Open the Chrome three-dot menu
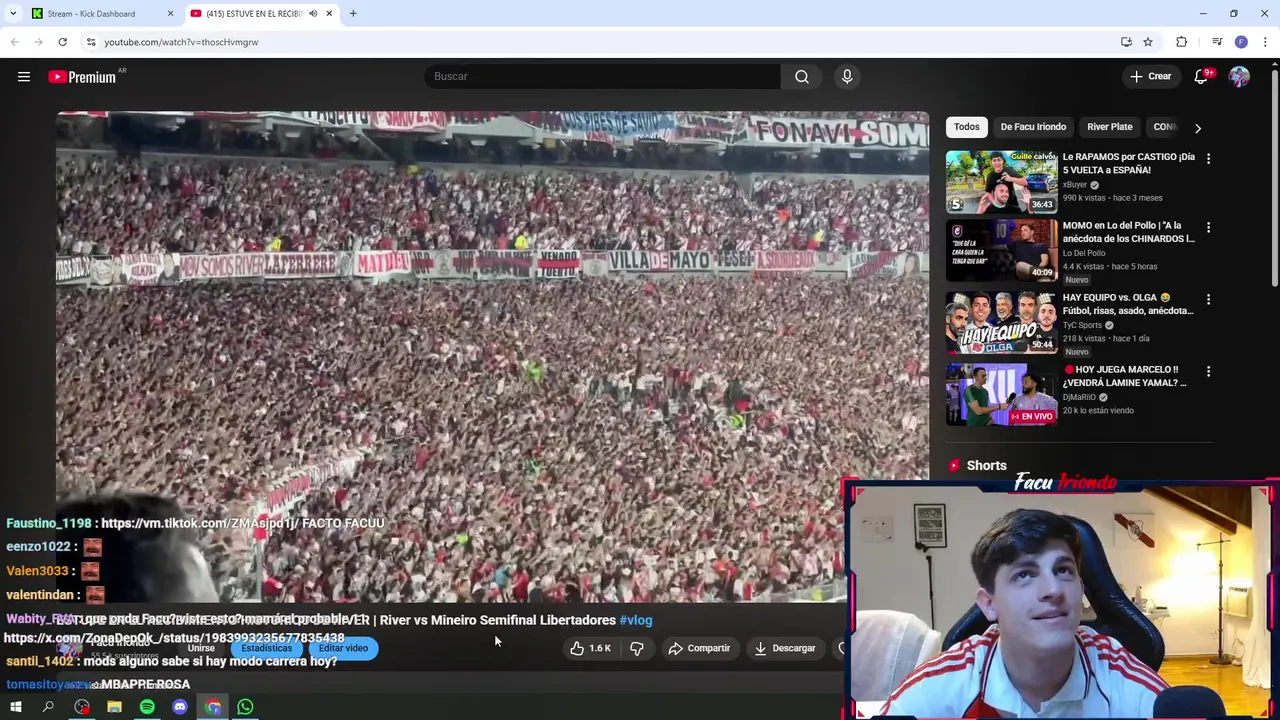Viewport: 1280px width, 720px height. click(x=1266, y=42)
